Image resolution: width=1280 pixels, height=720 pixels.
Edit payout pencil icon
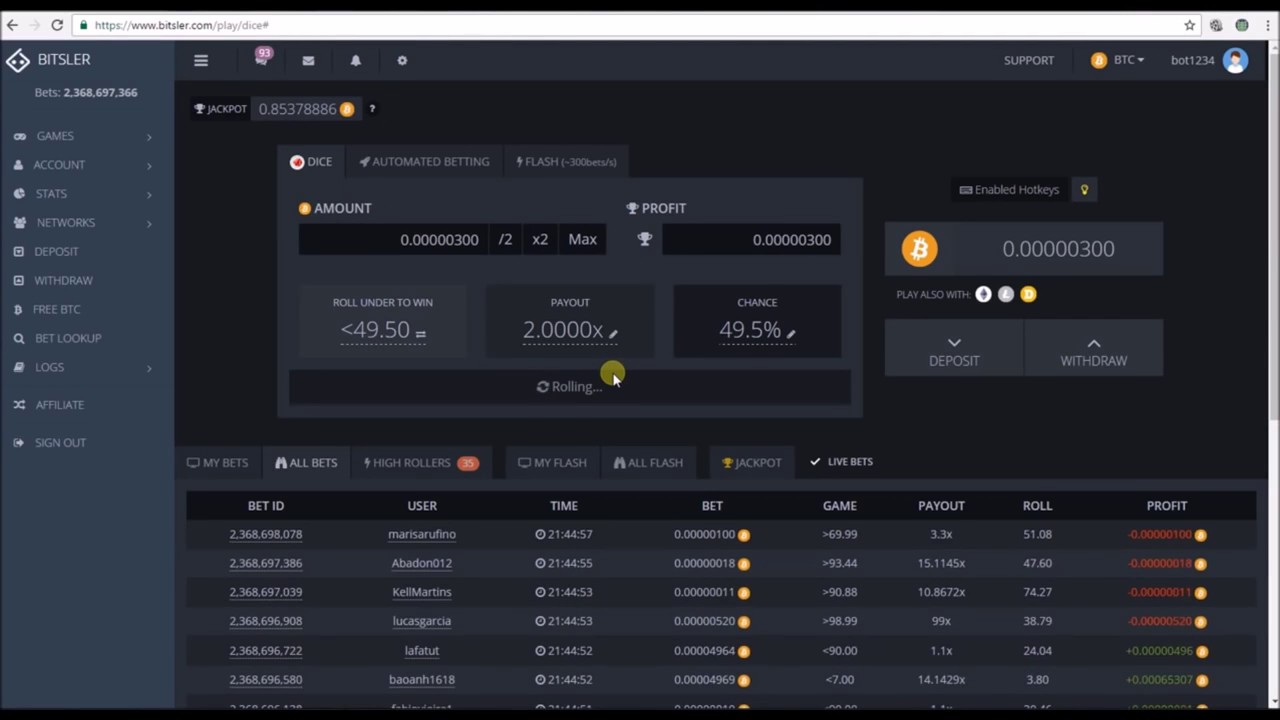pyautogui.click(x=613, y=334)
